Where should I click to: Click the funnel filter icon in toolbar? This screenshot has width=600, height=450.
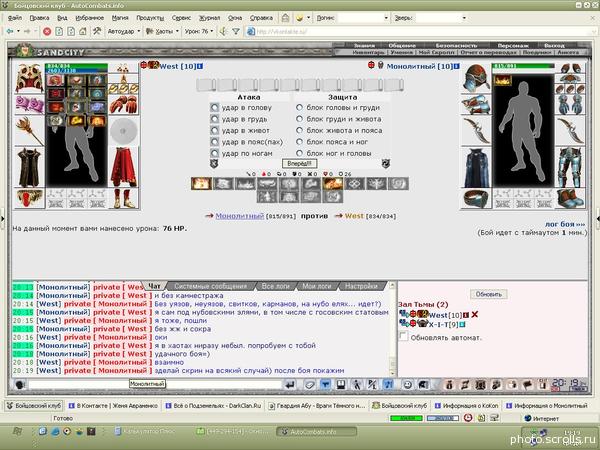tap(236, 31)
